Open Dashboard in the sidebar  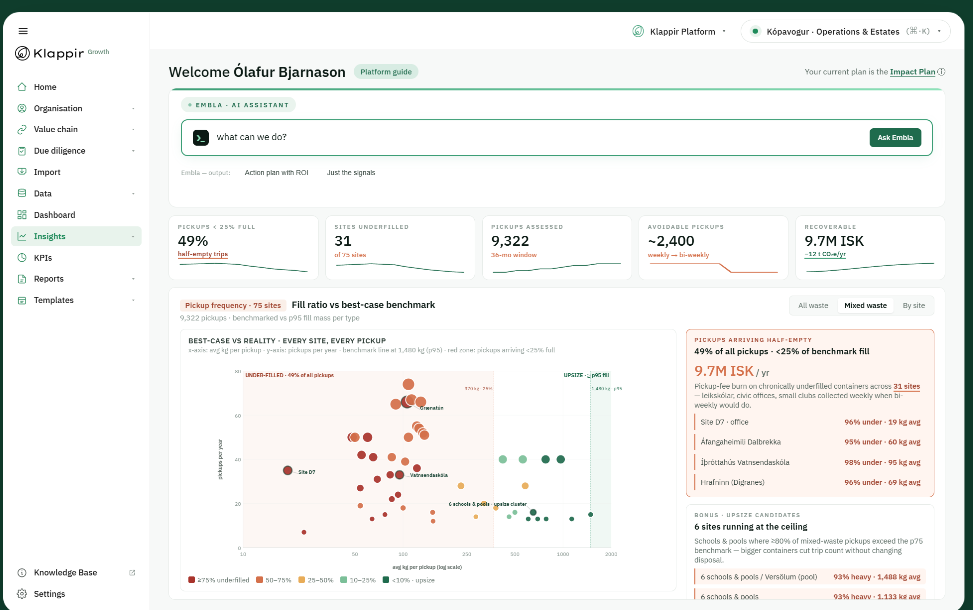click(x=76, y=215)
